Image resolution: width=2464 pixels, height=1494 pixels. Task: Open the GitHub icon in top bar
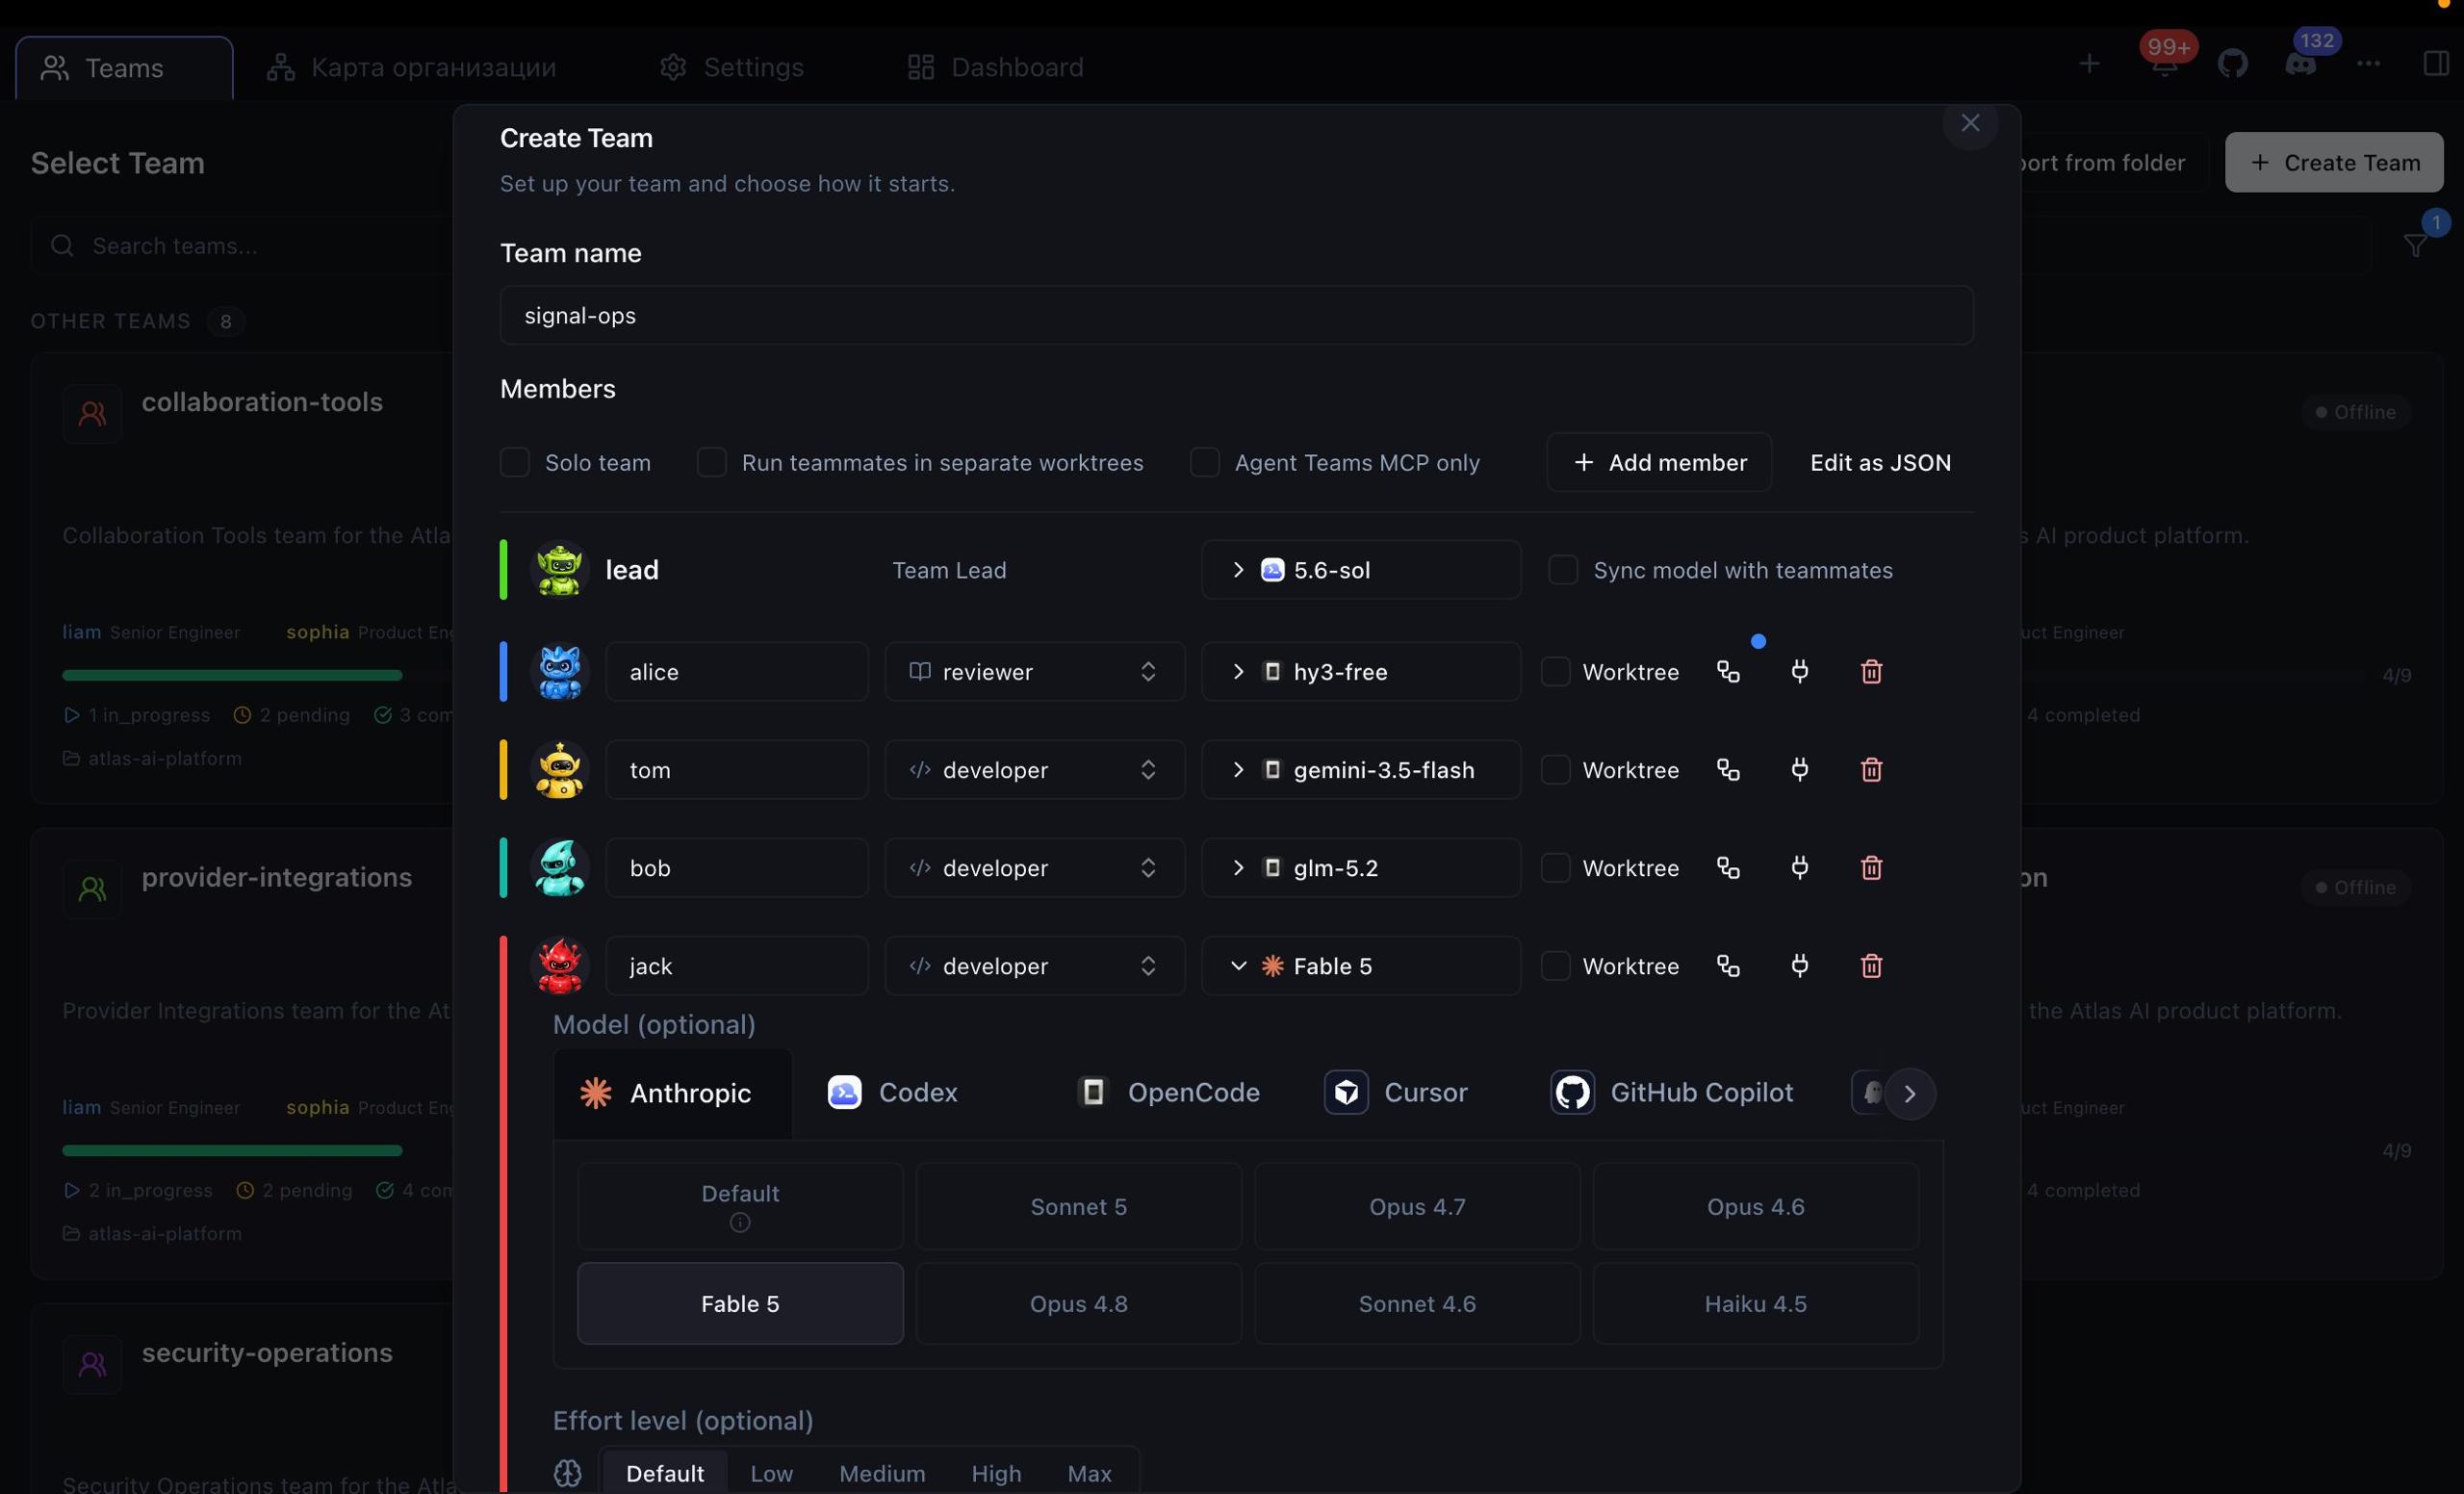pos(2232,64)
